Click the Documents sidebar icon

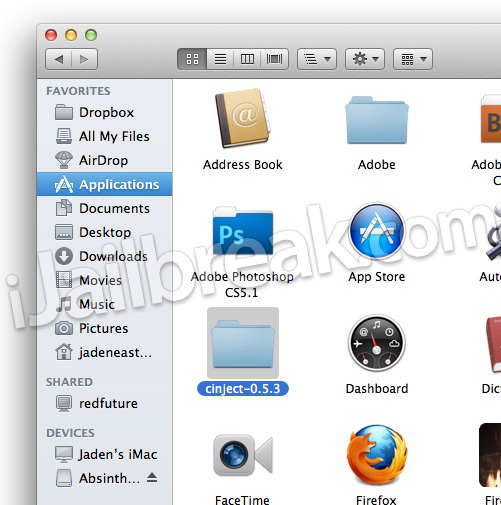point(64,208)
